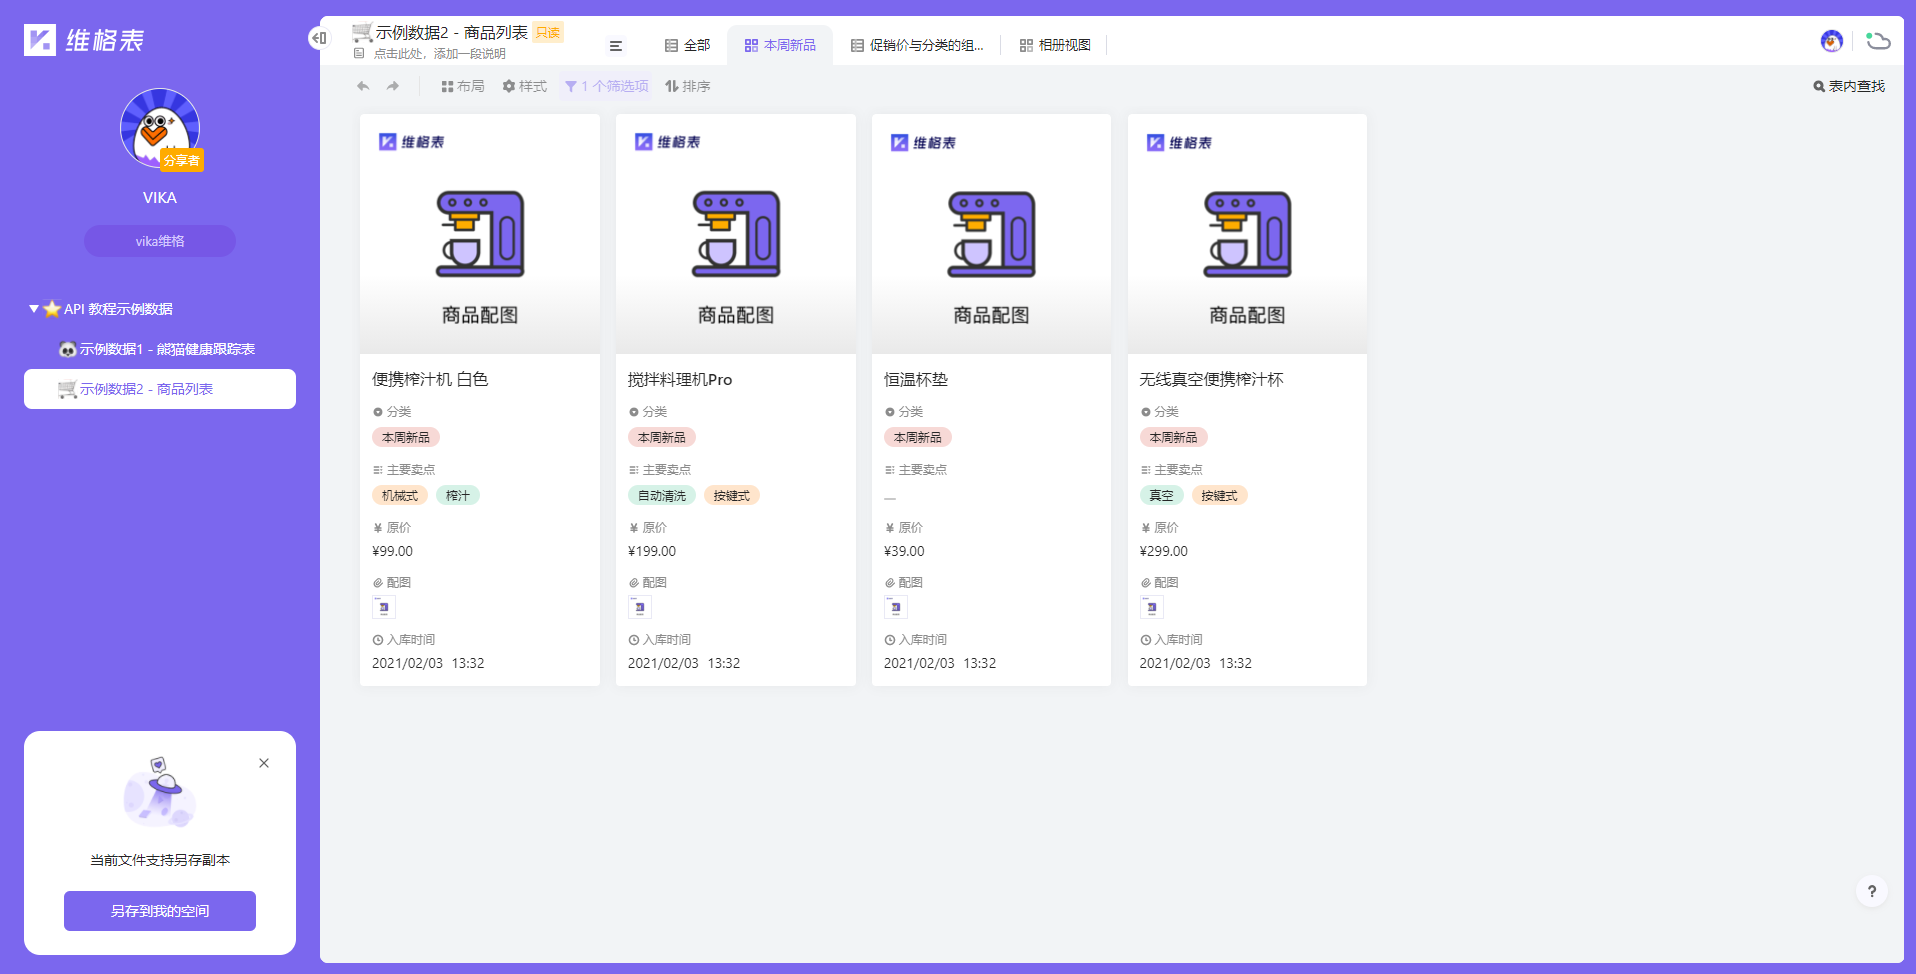Viewport: 1916px width, 974px height.
Task: Click the 机械式 tag
Action: tap(400, 495)
